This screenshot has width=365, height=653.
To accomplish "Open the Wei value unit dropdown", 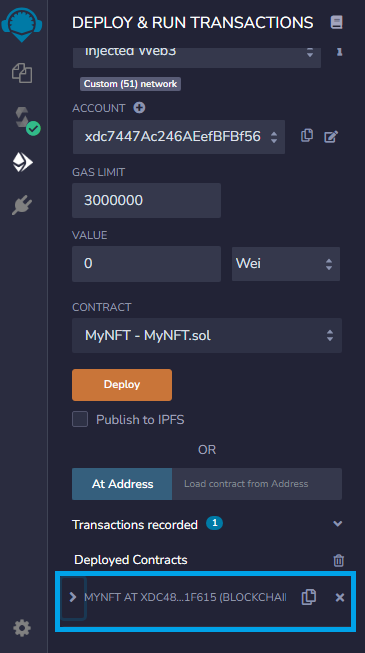I will pos(286,264).
